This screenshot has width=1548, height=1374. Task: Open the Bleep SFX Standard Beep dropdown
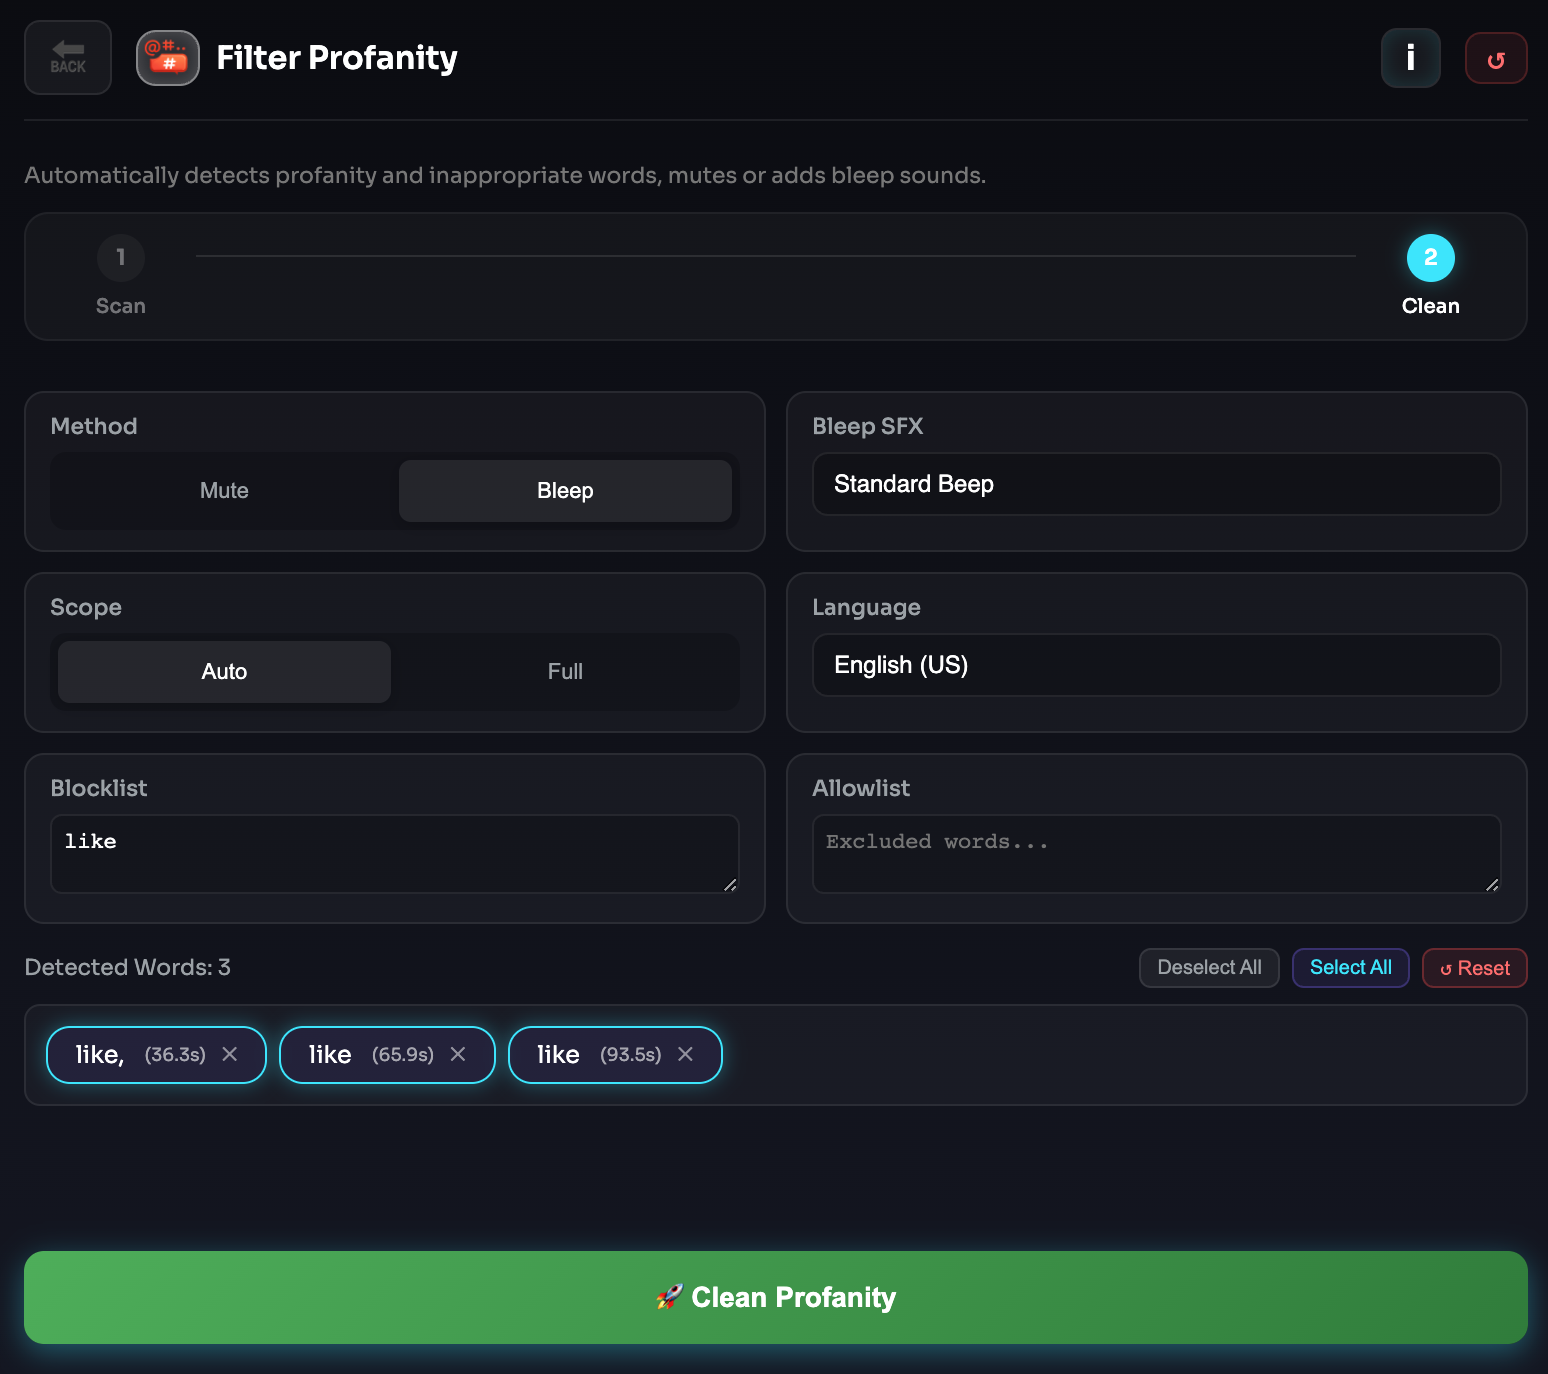(1156, 485)
